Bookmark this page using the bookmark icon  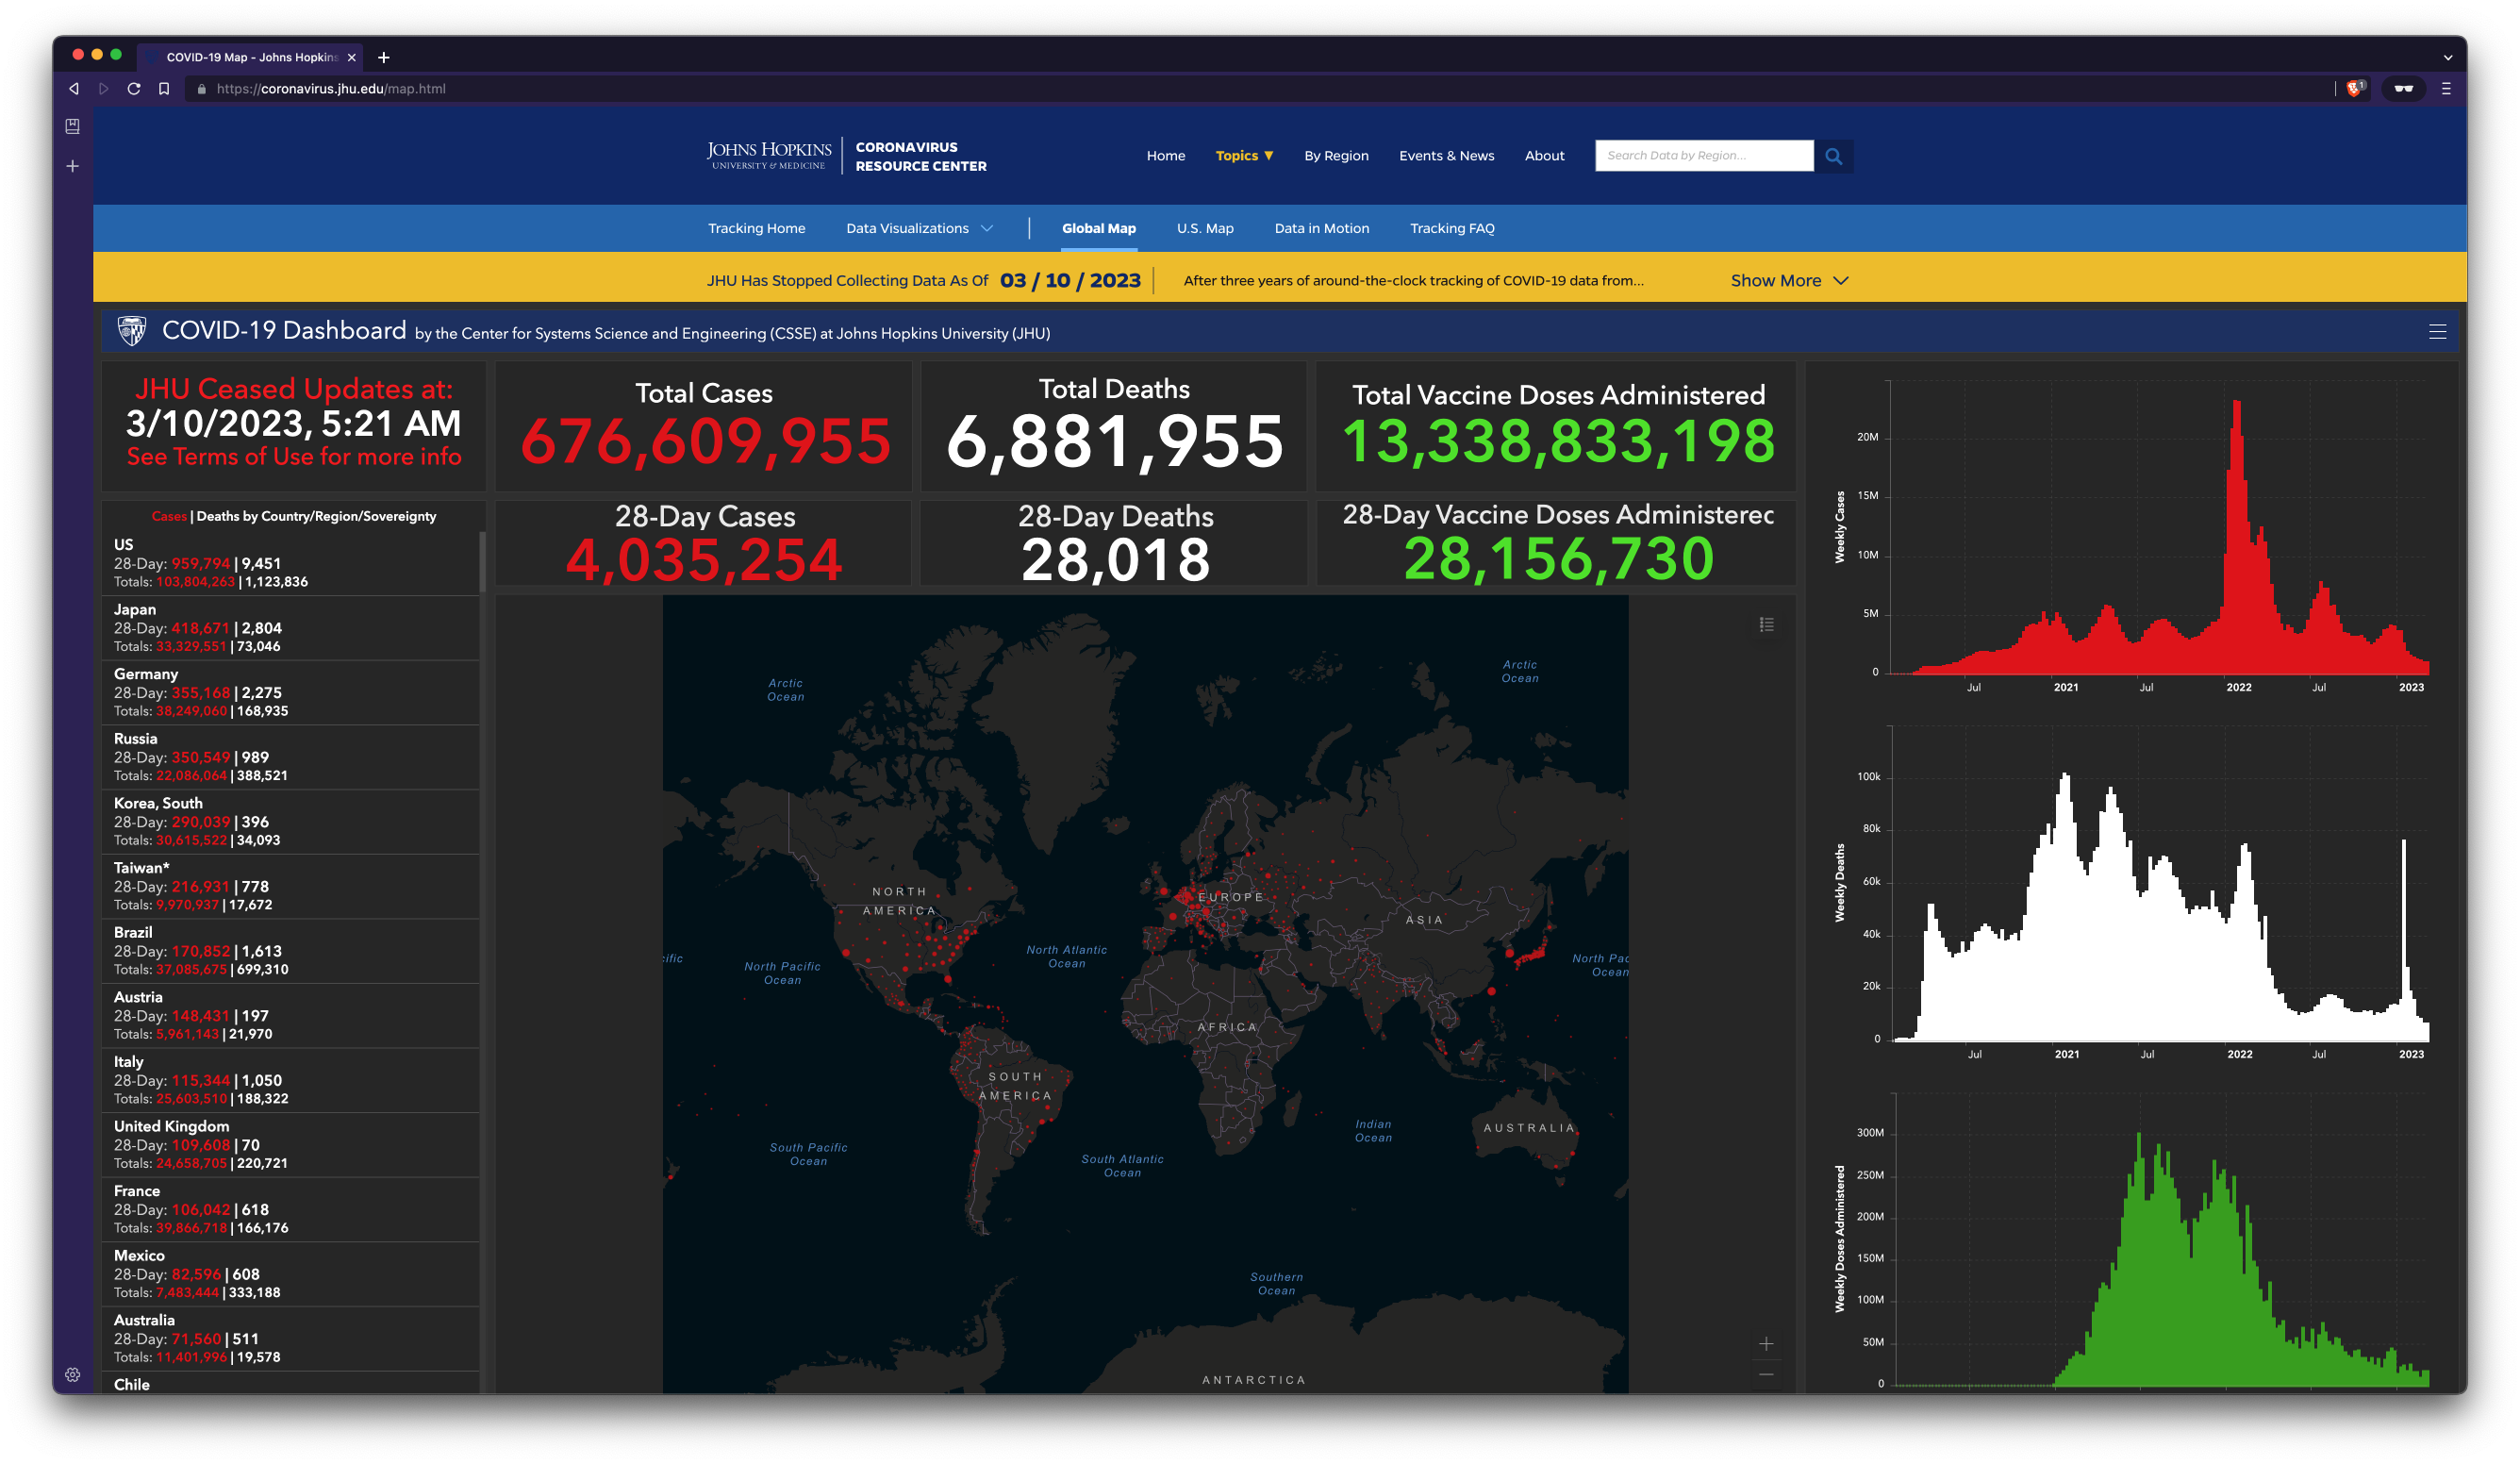pos(164,88)
